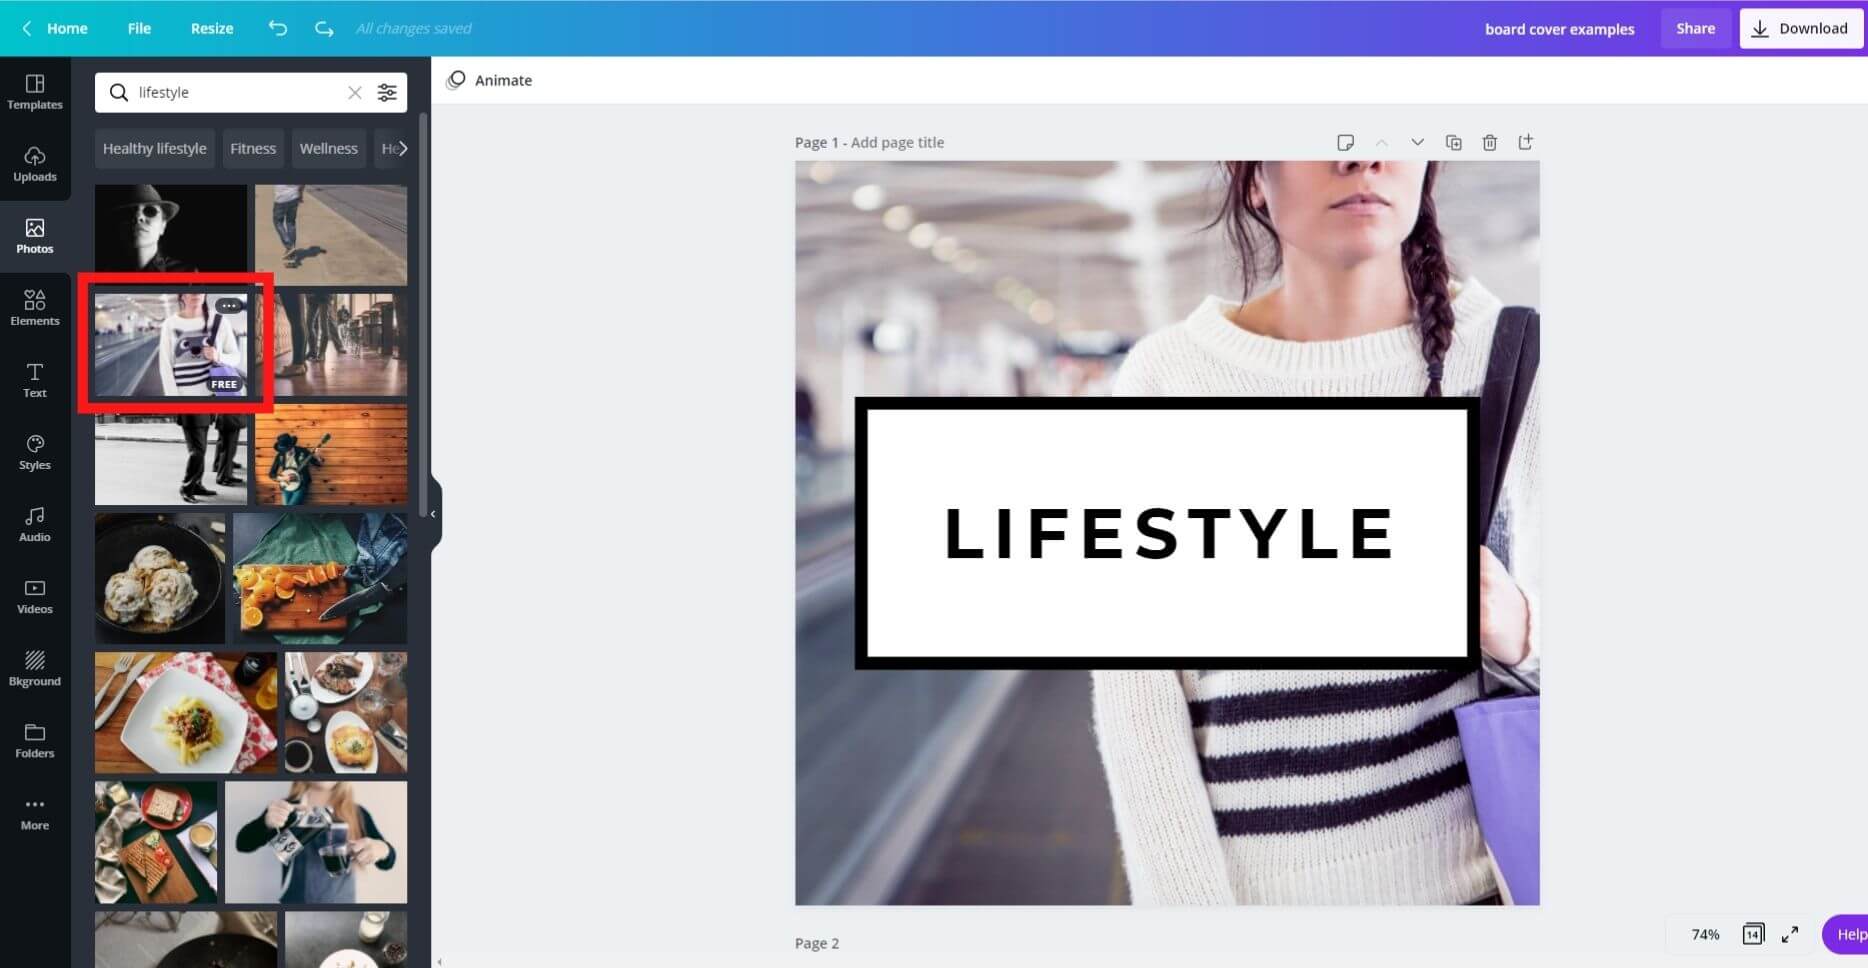1868x968 pixels.
Task: Open the Text panel
Action: click(x=35, y=379)
